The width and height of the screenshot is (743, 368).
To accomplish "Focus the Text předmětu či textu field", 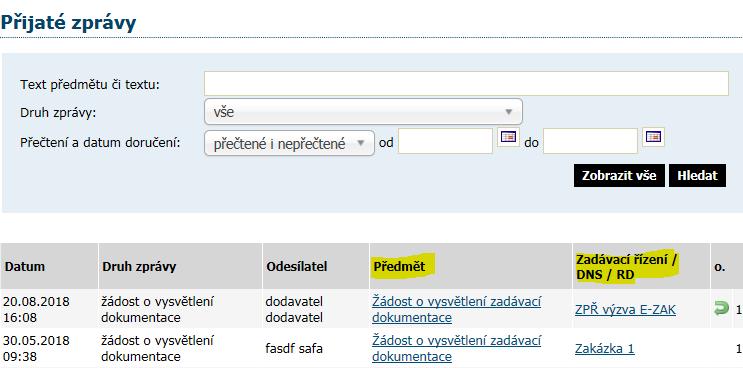I will coord(466,84).
